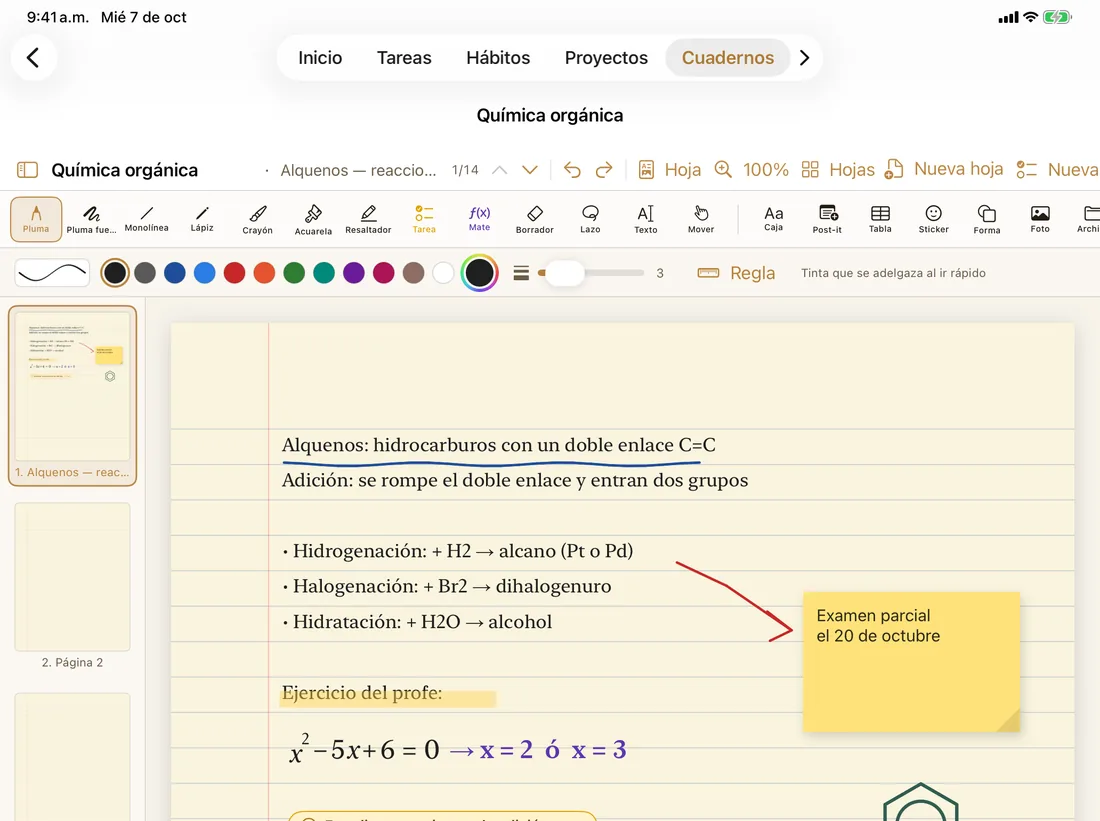Activate the Resaltador highlighter

[368, 219]
